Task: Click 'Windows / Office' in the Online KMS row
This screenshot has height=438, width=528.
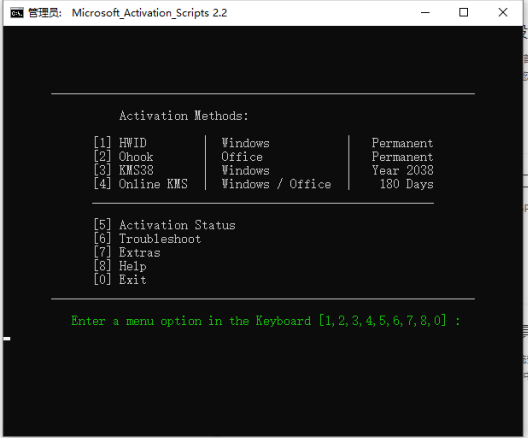Action: pyautogui.click(x=276, y=184)
